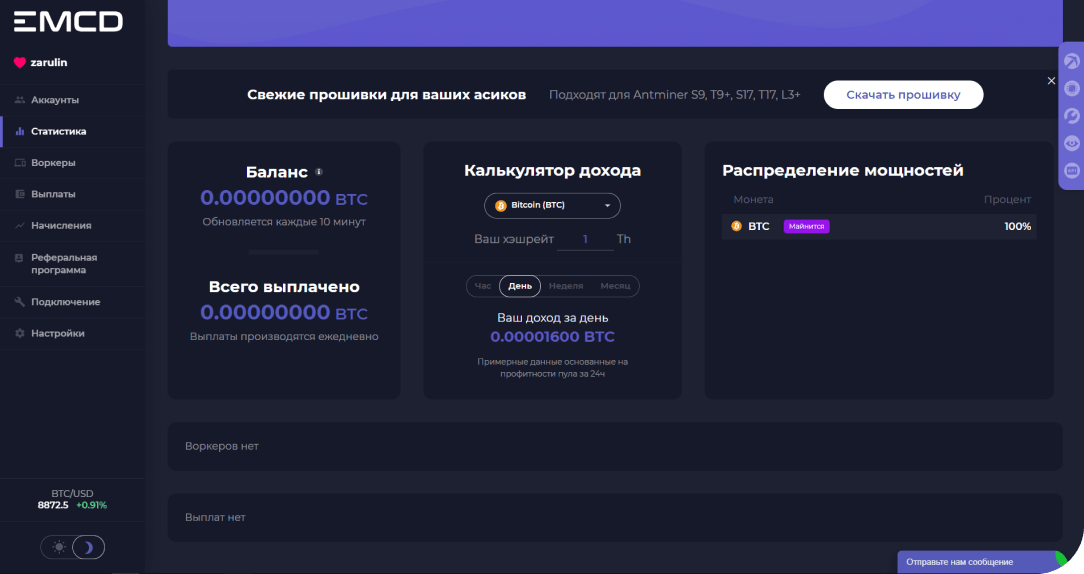Select dark theme moon toggle
The height and width of the screenshot is (574, 1084).
tap(89, 547)
